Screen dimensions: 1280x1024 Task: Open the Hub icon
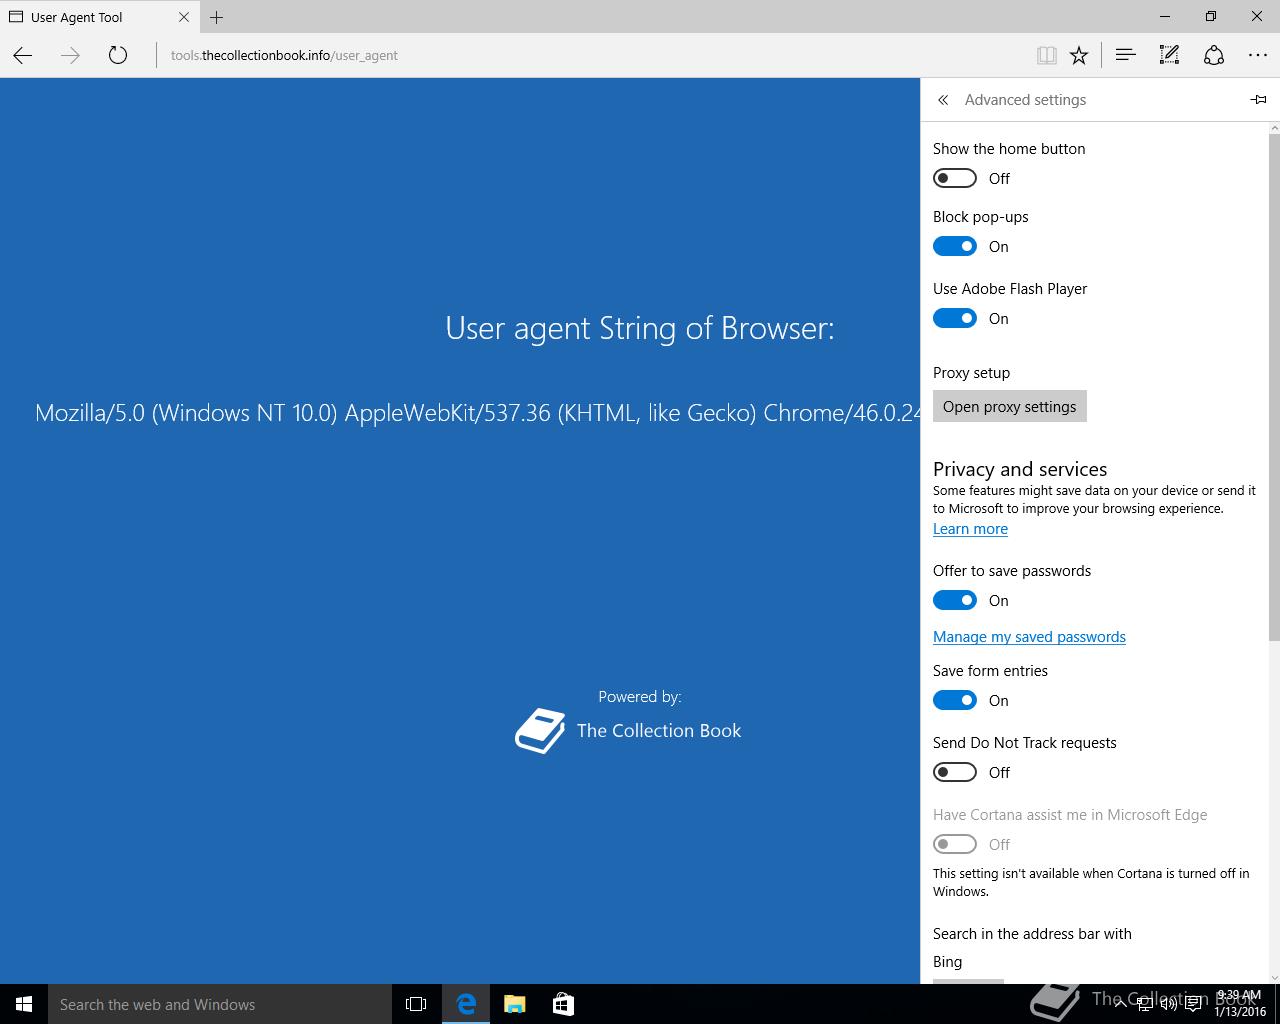pyautogui.click(x=1126, y=56)
